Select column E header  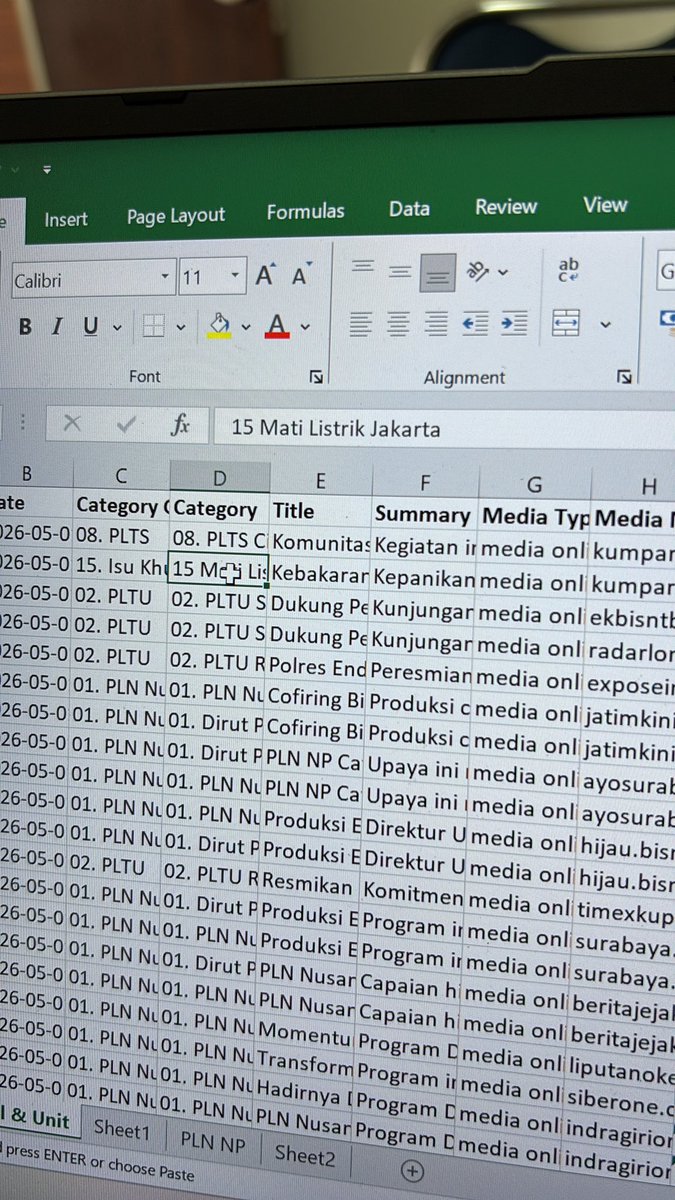(x=320, y=481)
